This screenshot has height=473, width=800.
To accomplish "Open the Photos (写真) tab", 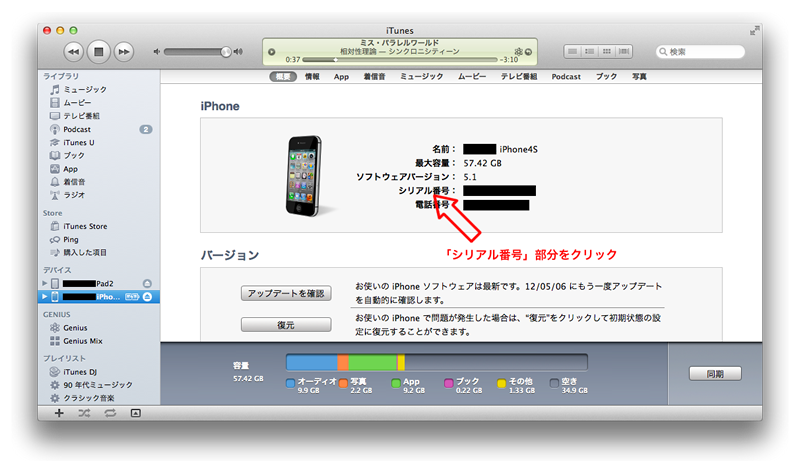I will click(639, 77).
